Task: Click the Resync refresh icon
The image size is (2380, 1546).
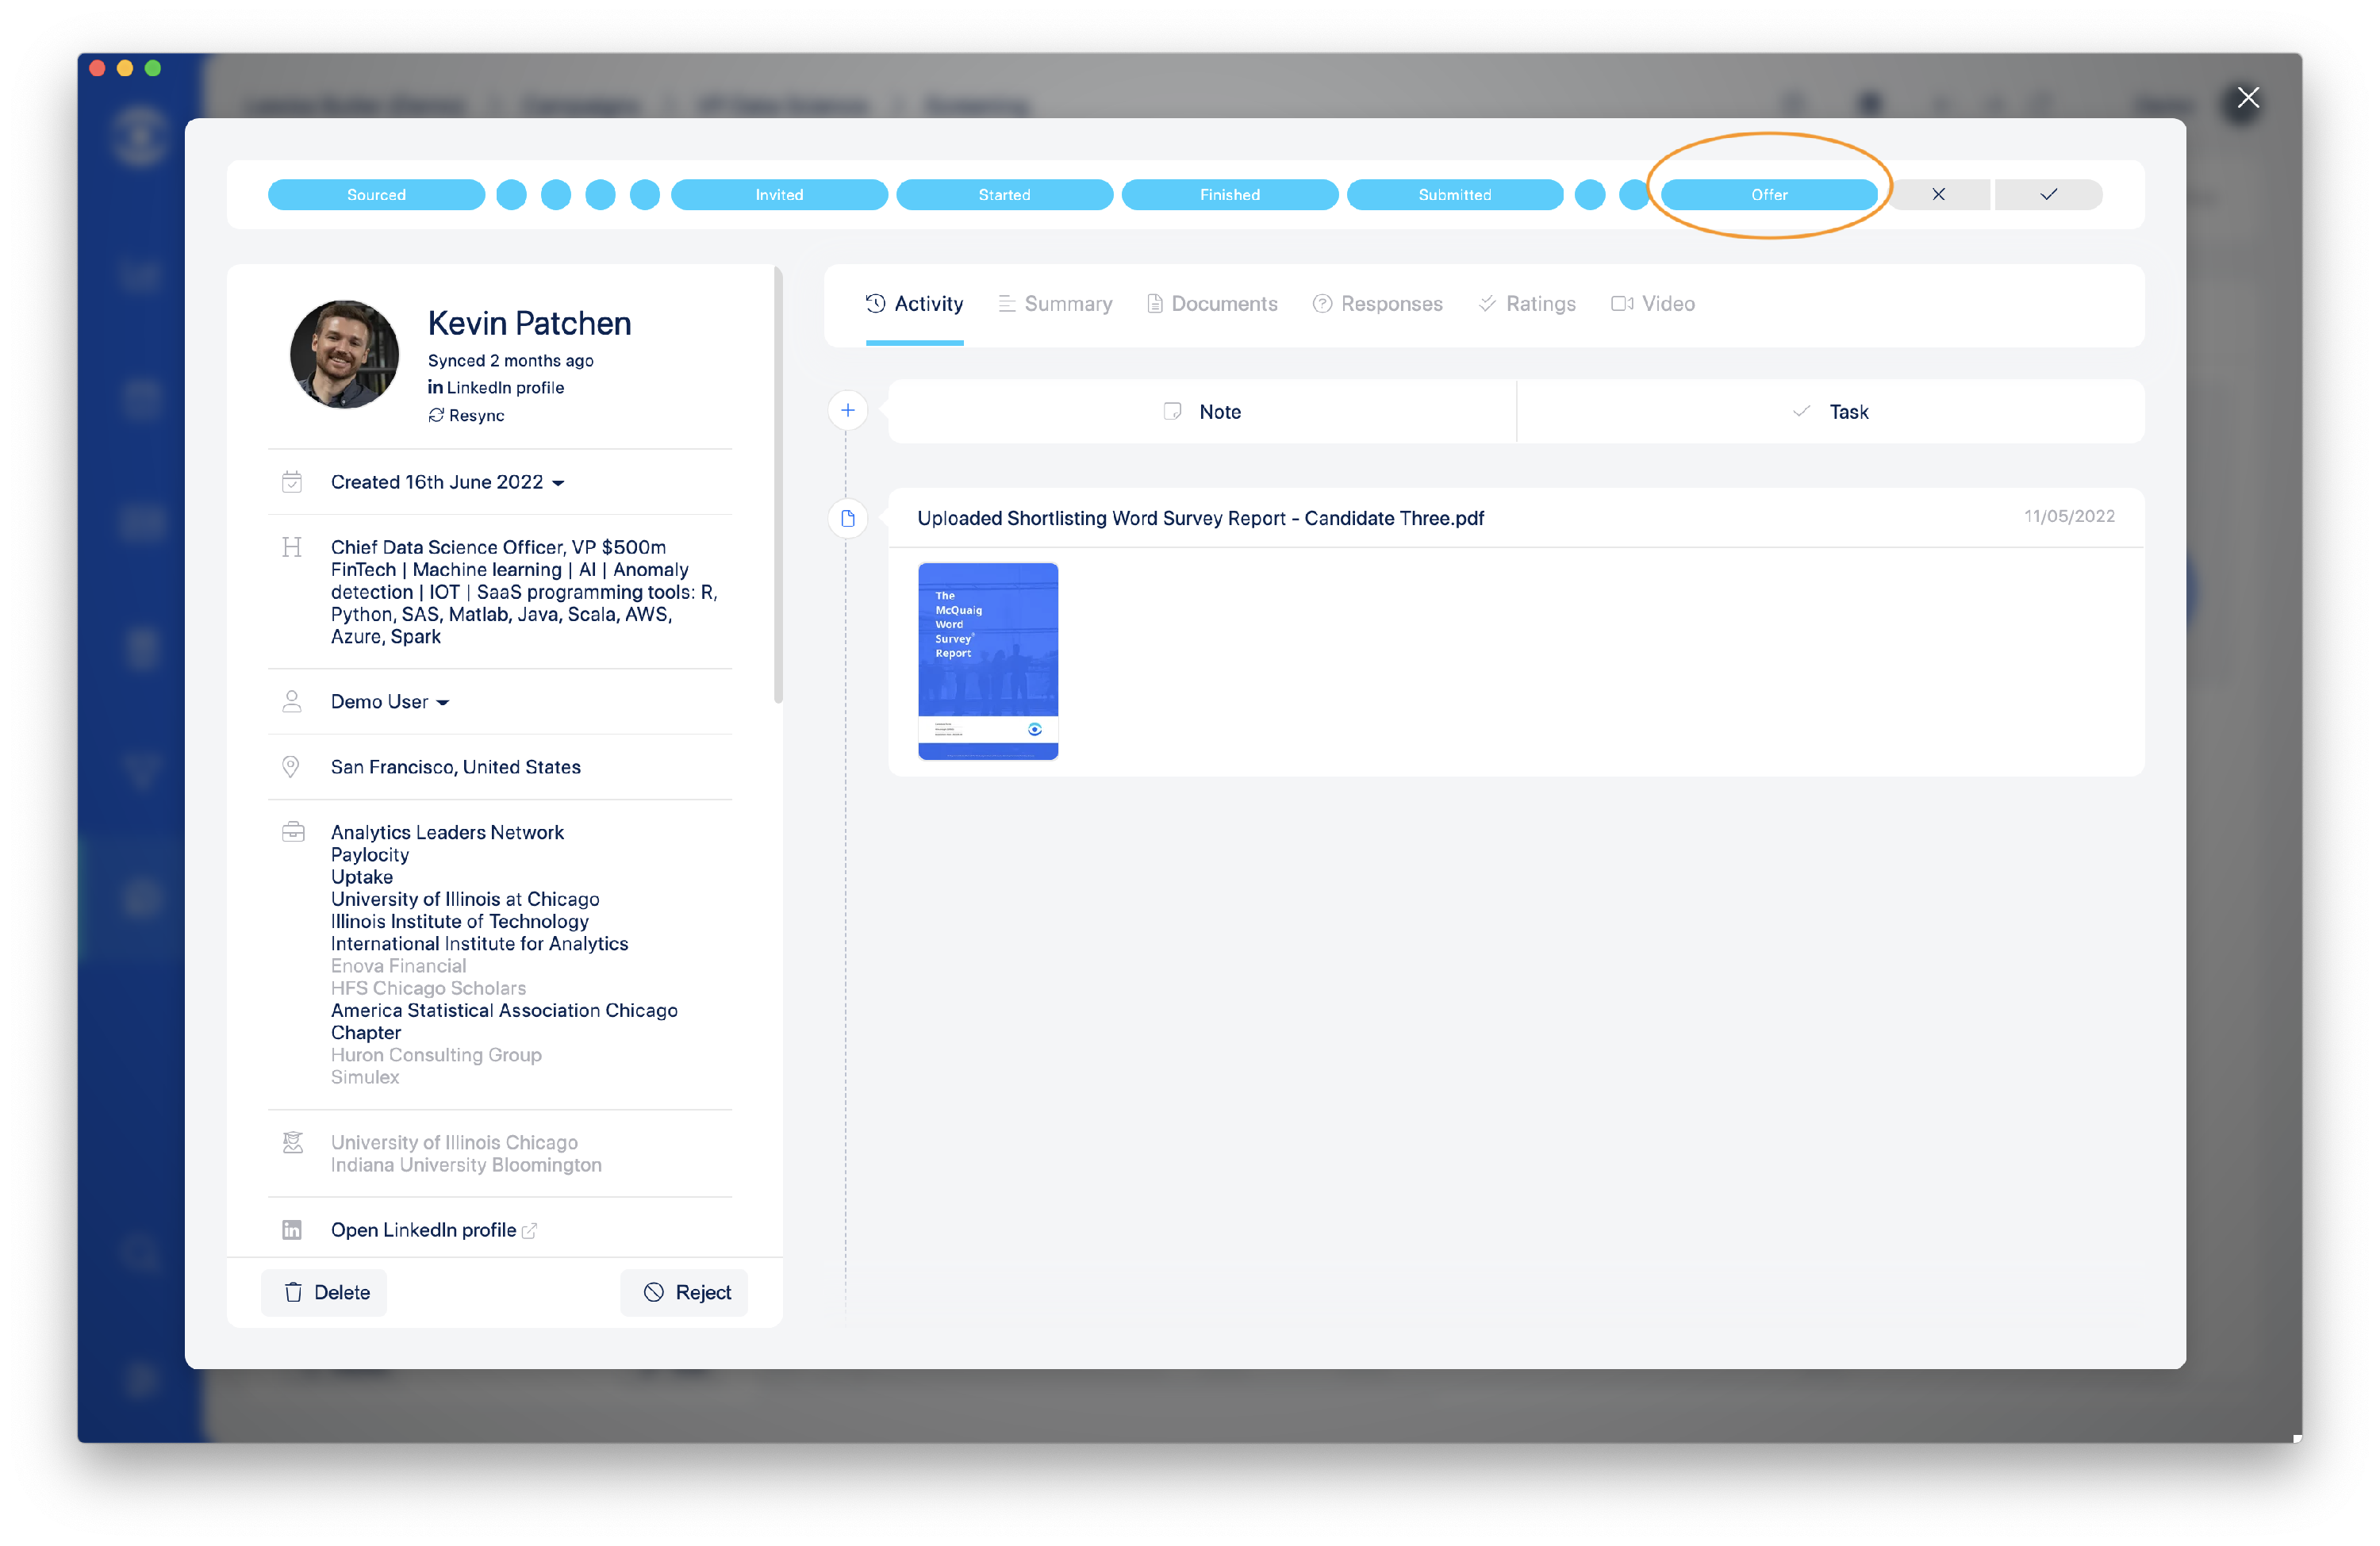Action: 436,415
